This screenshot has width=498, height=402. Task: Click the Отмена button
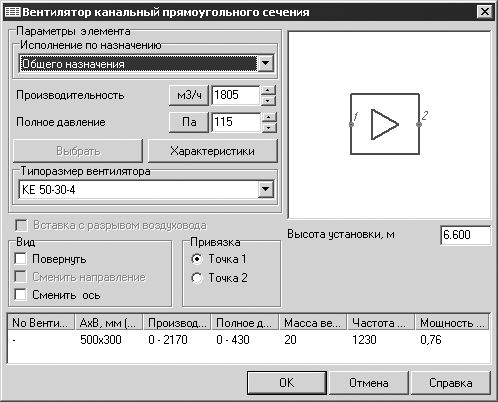[x=369, y=383]
